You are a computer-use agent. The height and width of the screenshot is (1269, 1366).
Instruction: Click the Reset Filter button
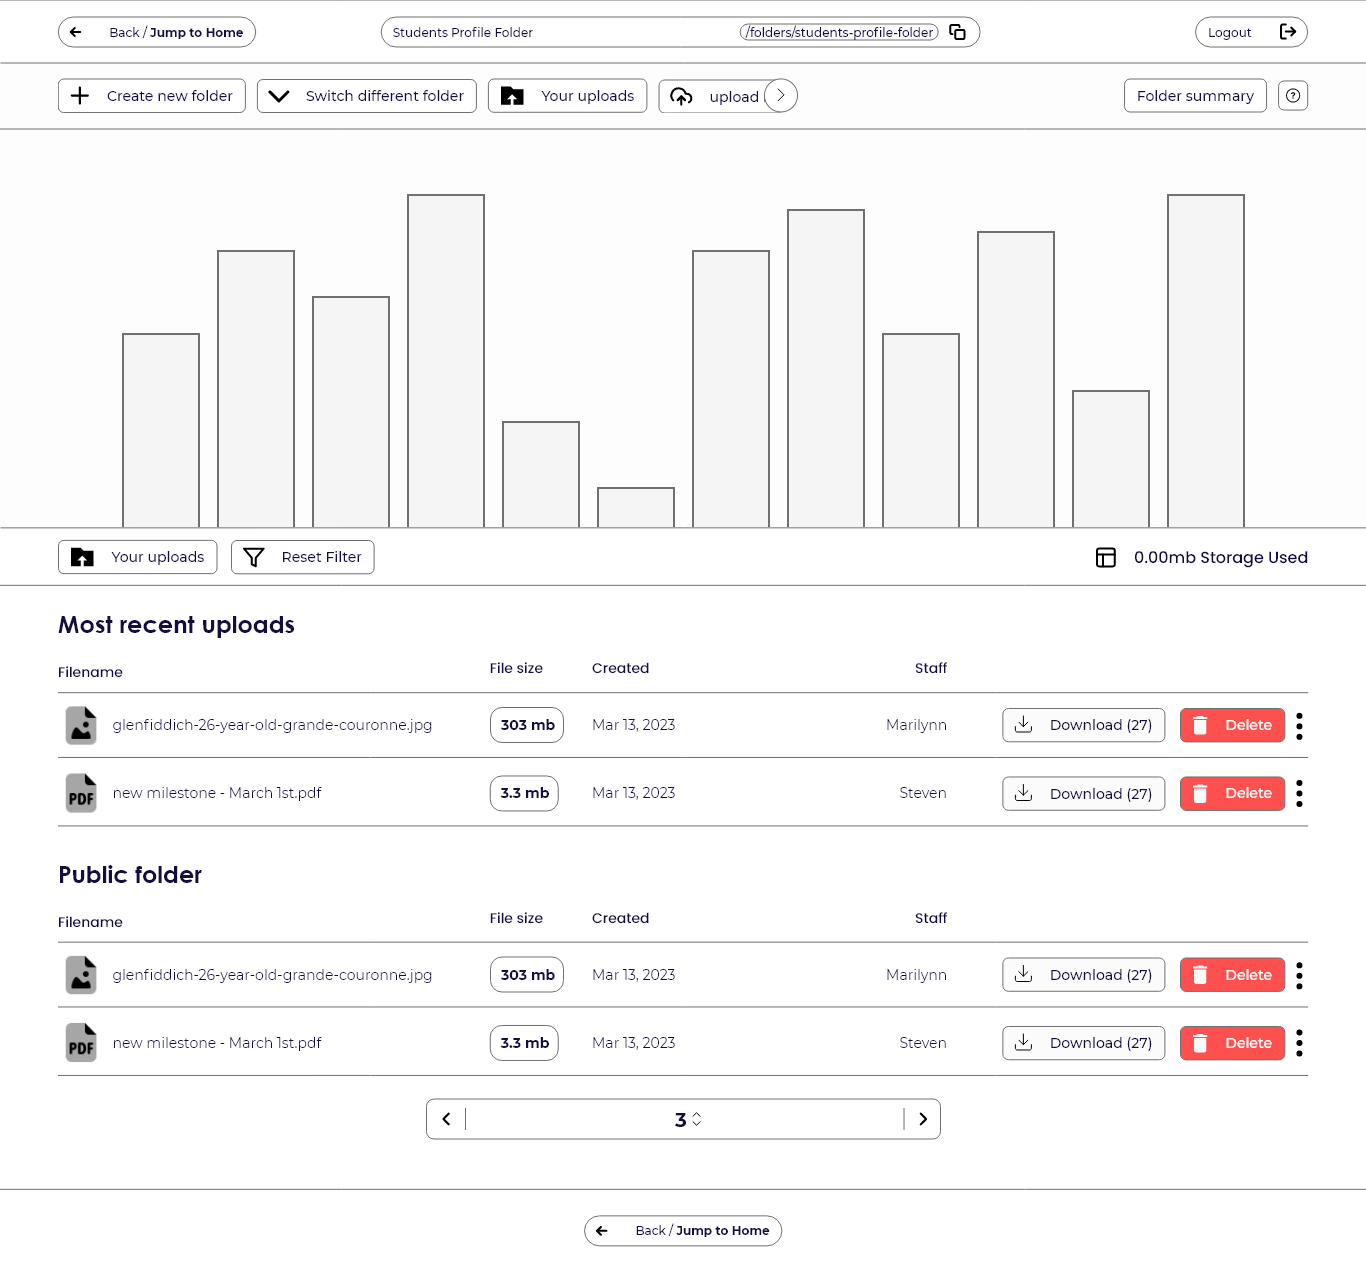click(302, 558)
